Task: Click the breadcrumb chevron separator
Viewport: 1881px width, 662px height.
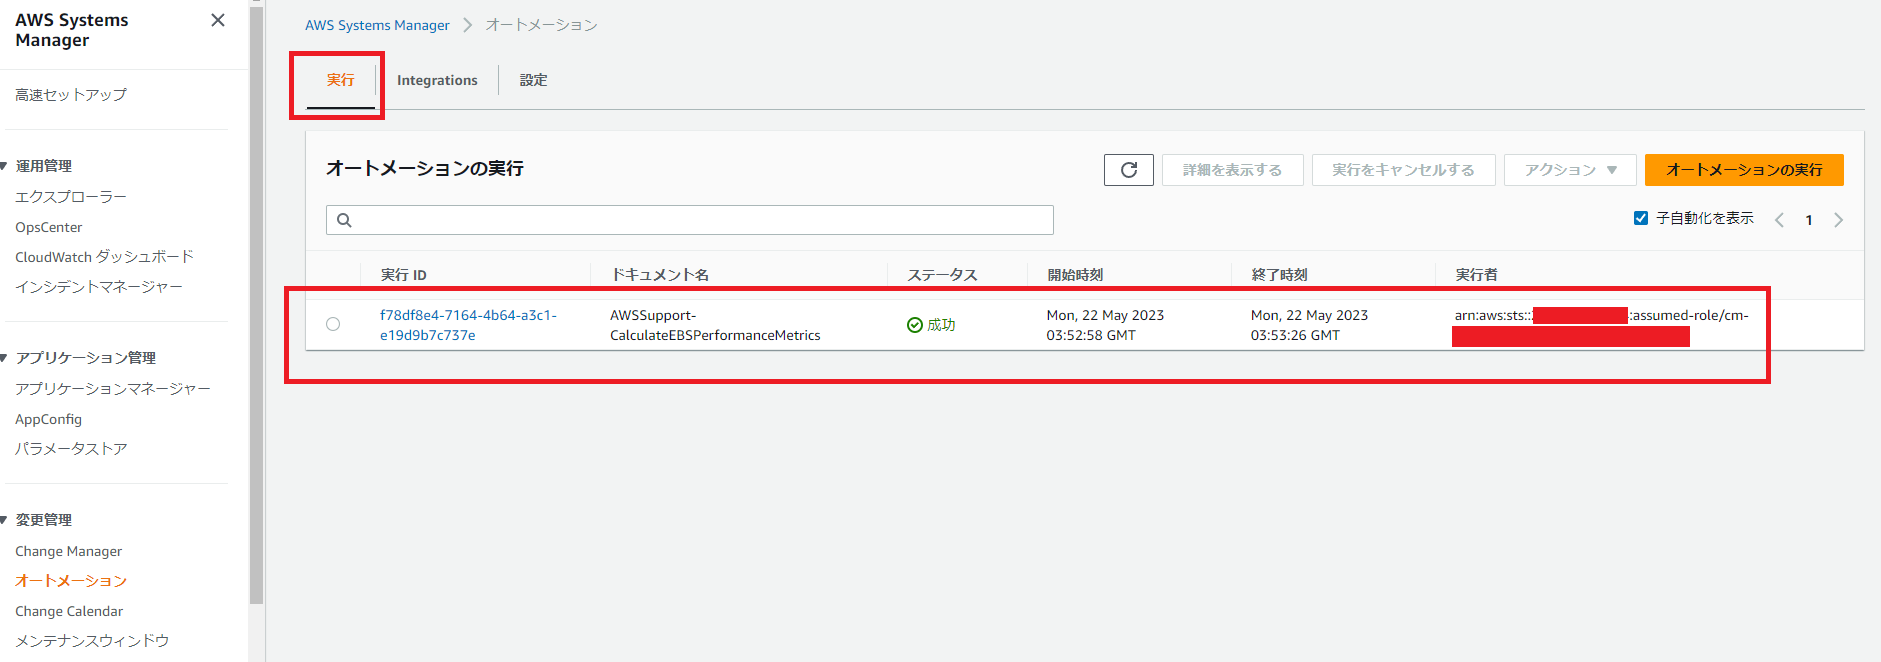Action: [x=467, y=25]
